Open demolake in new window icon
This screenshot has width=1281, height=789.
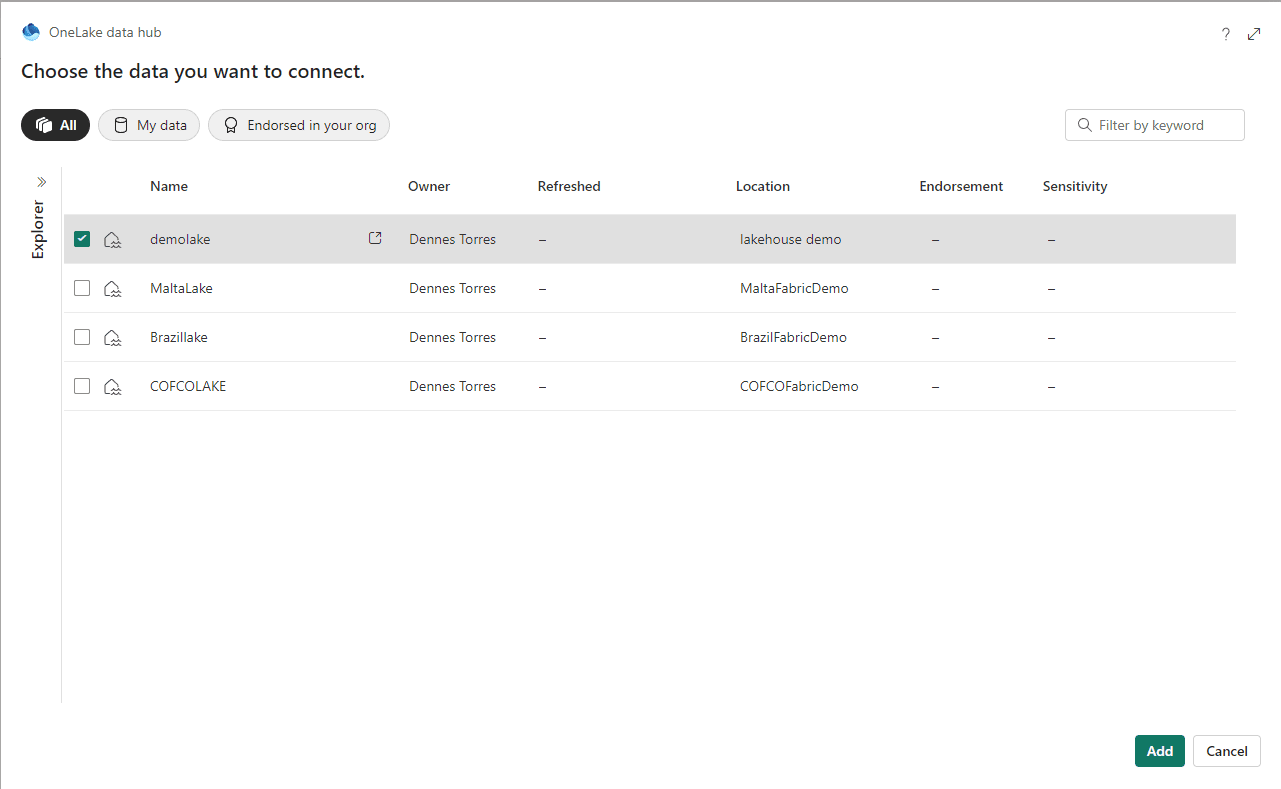click(375, 238)
